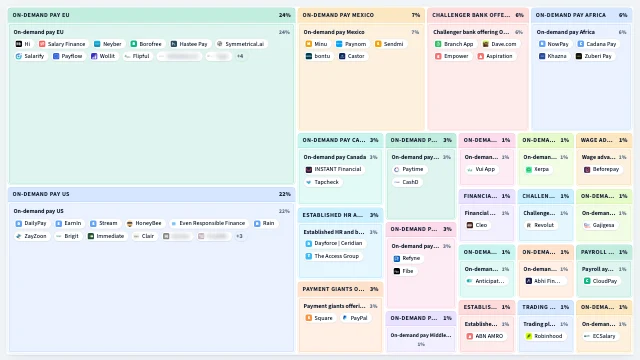640x360 pixels.
Task: Expand the +4 more companies in EU
Action: click(x=240, y=56)
